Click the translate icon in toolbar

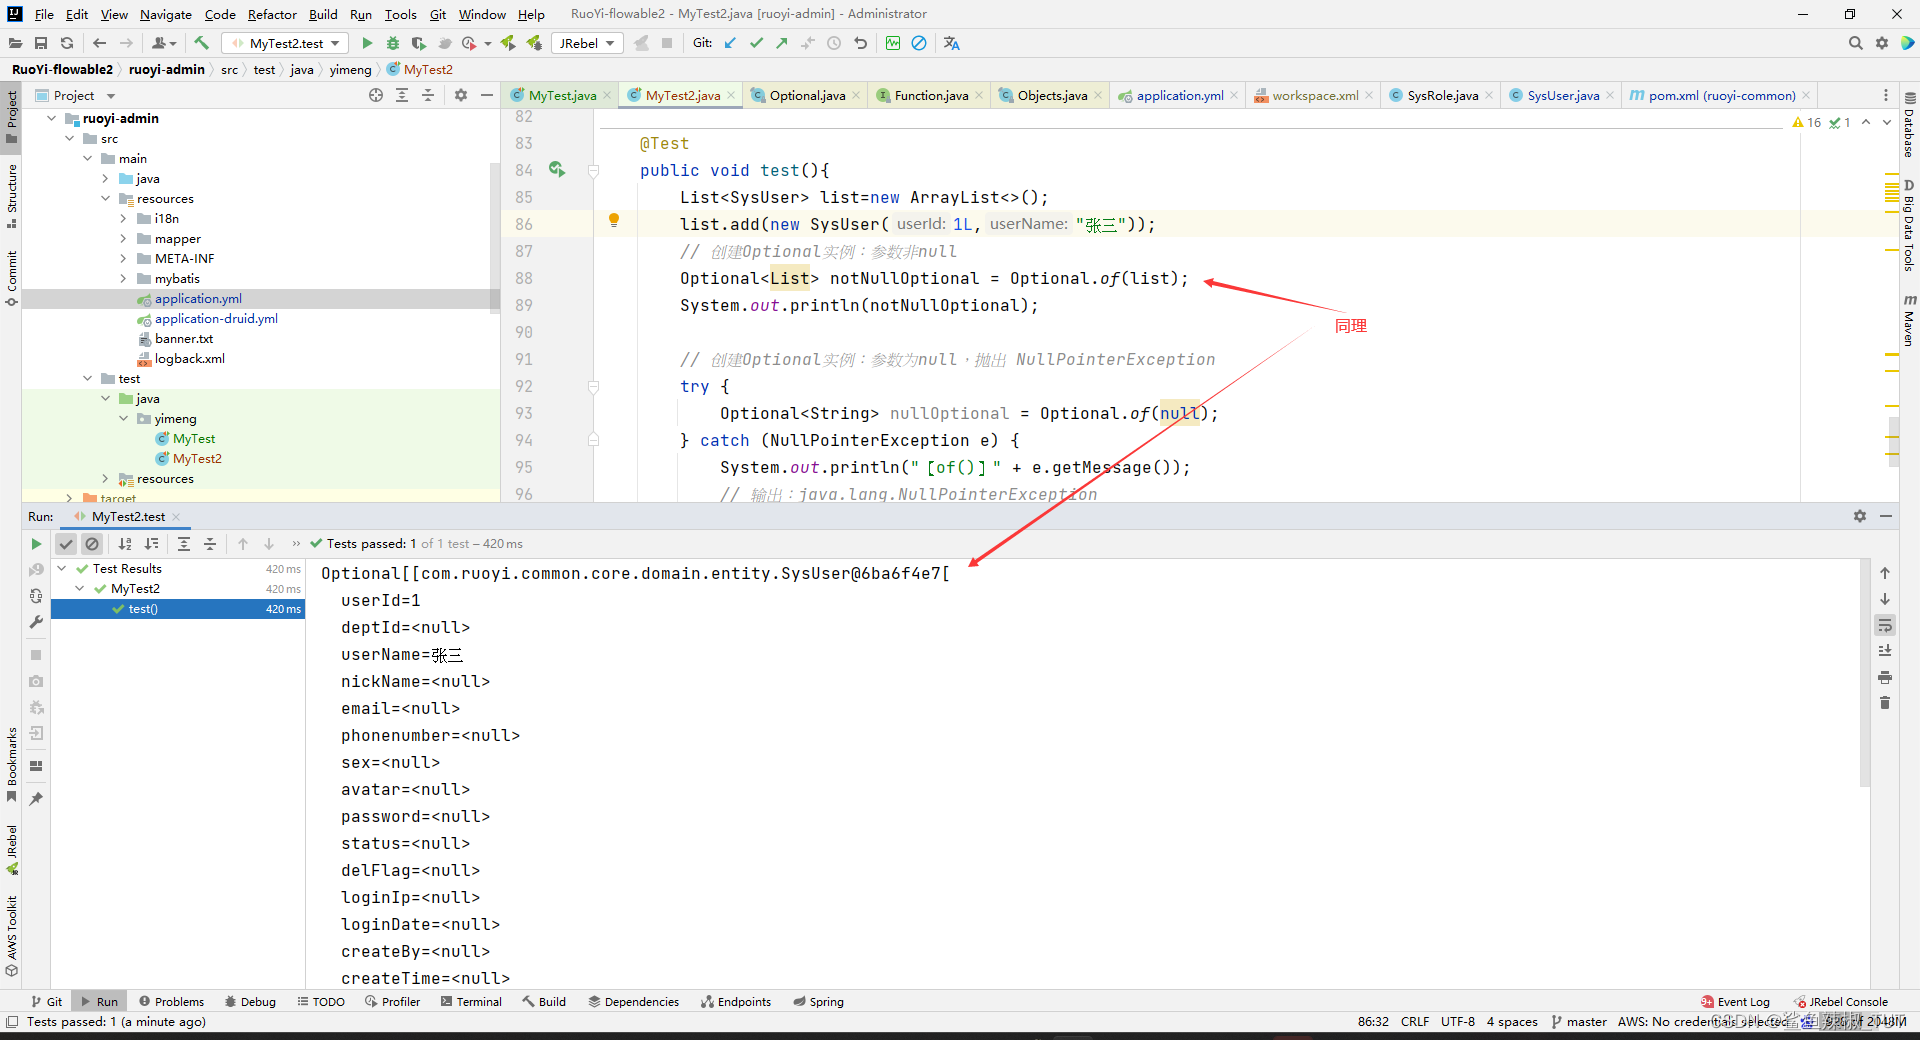point(951,43)
